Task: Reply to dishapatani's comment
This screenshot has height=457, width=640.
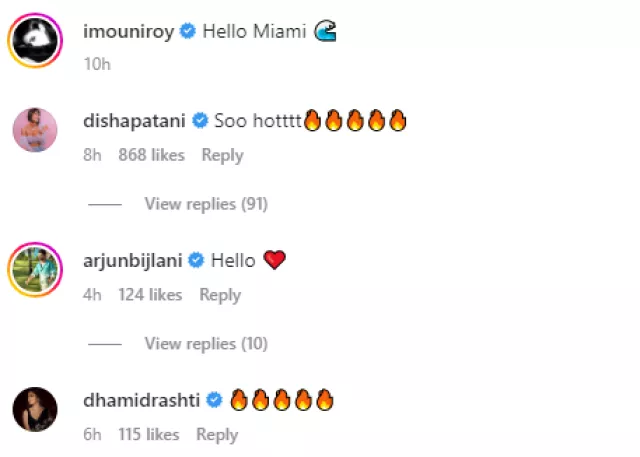Action: coord(222,155)
